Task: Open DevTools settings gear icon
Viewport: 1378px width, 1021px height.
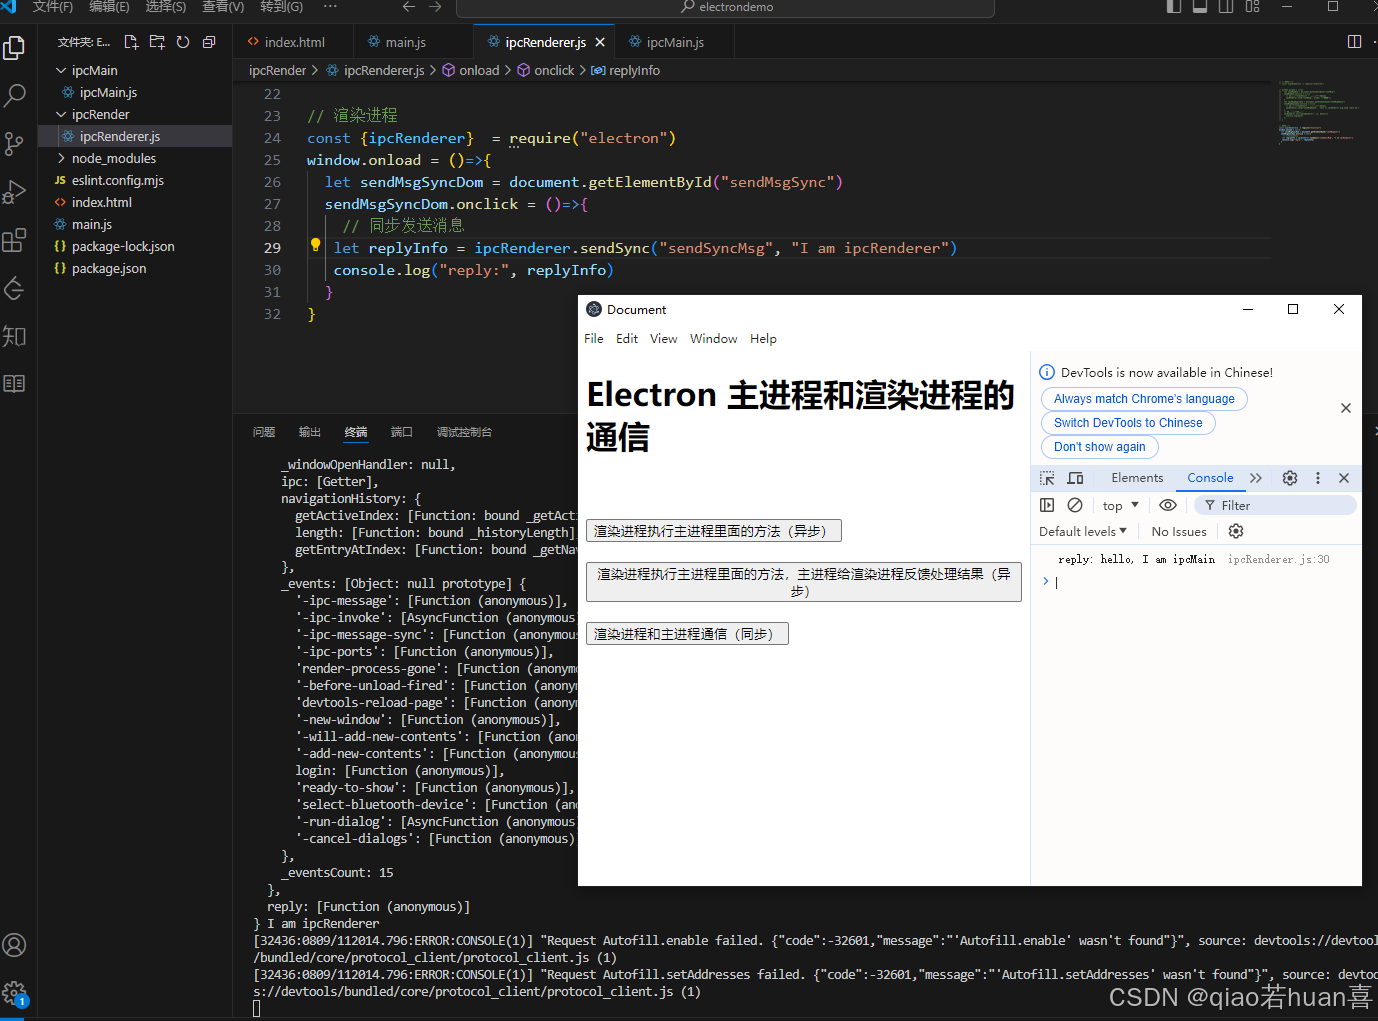Action: tap(1290, 478)
